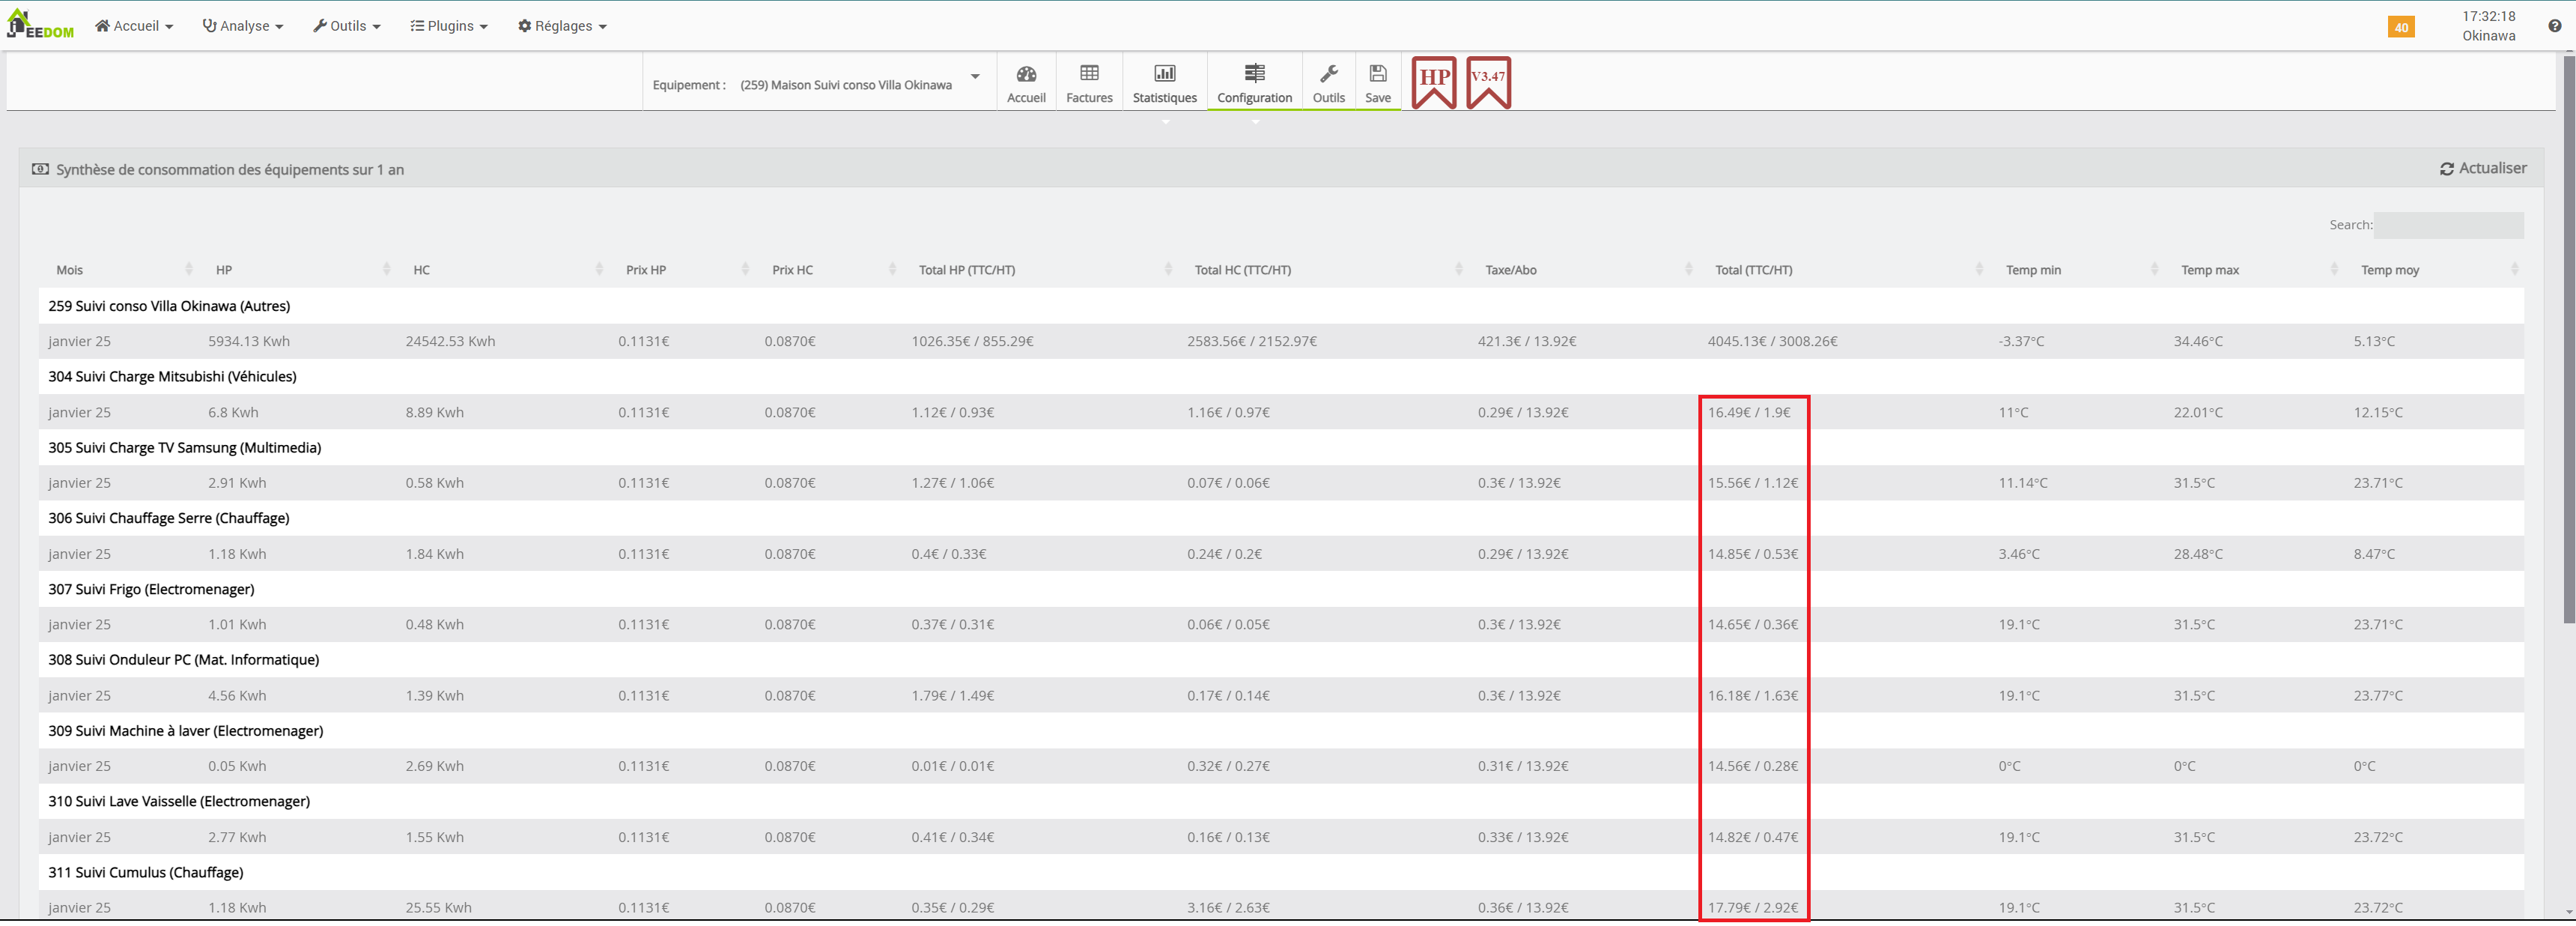This screenshot has height=926, width=2576.
Task: Open the Analyse menu dropdown
Action: point(243,26)
